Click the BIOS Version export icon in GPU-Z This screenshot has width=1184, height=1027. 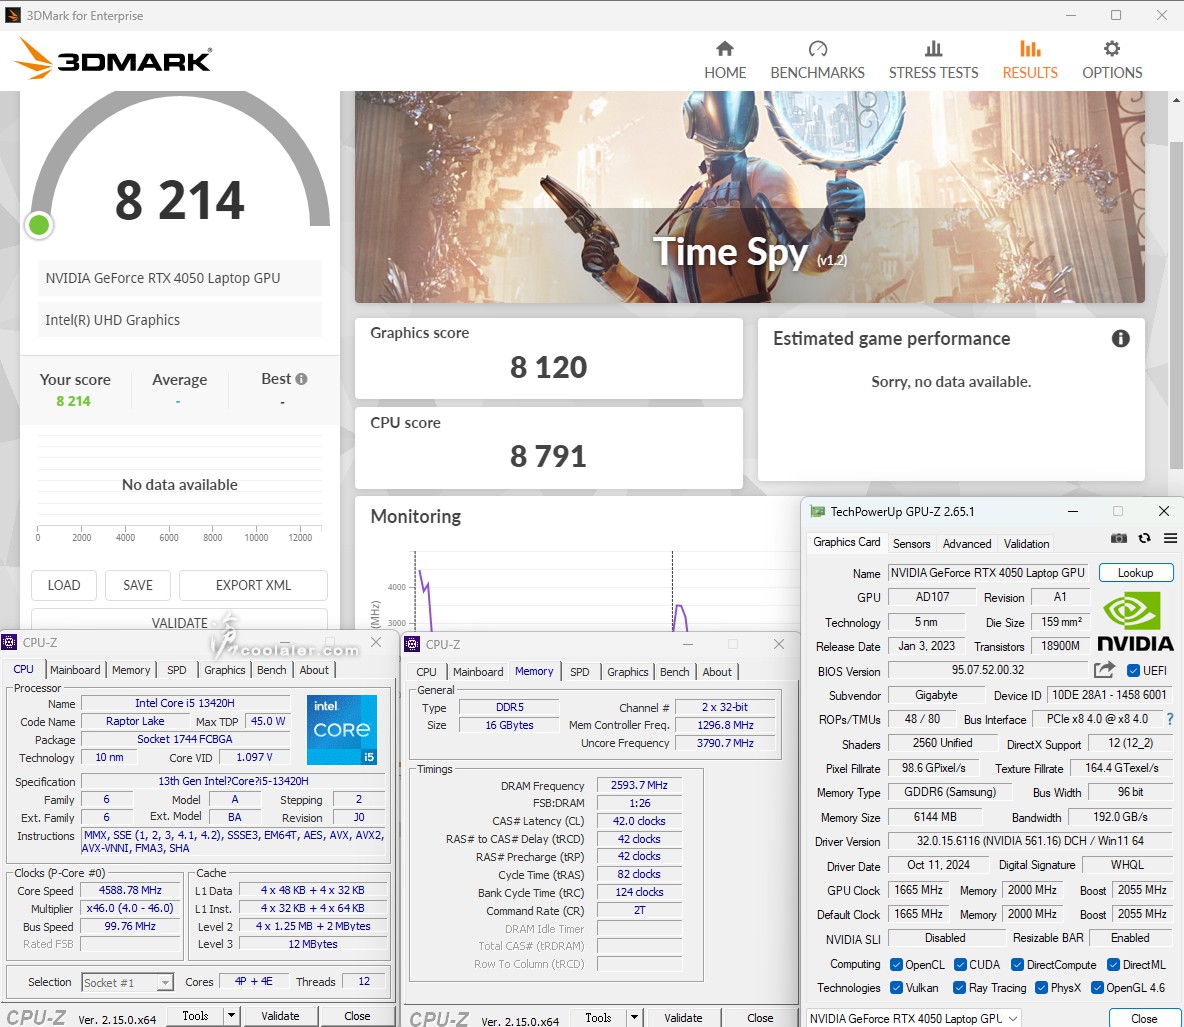pos(1104,670)
